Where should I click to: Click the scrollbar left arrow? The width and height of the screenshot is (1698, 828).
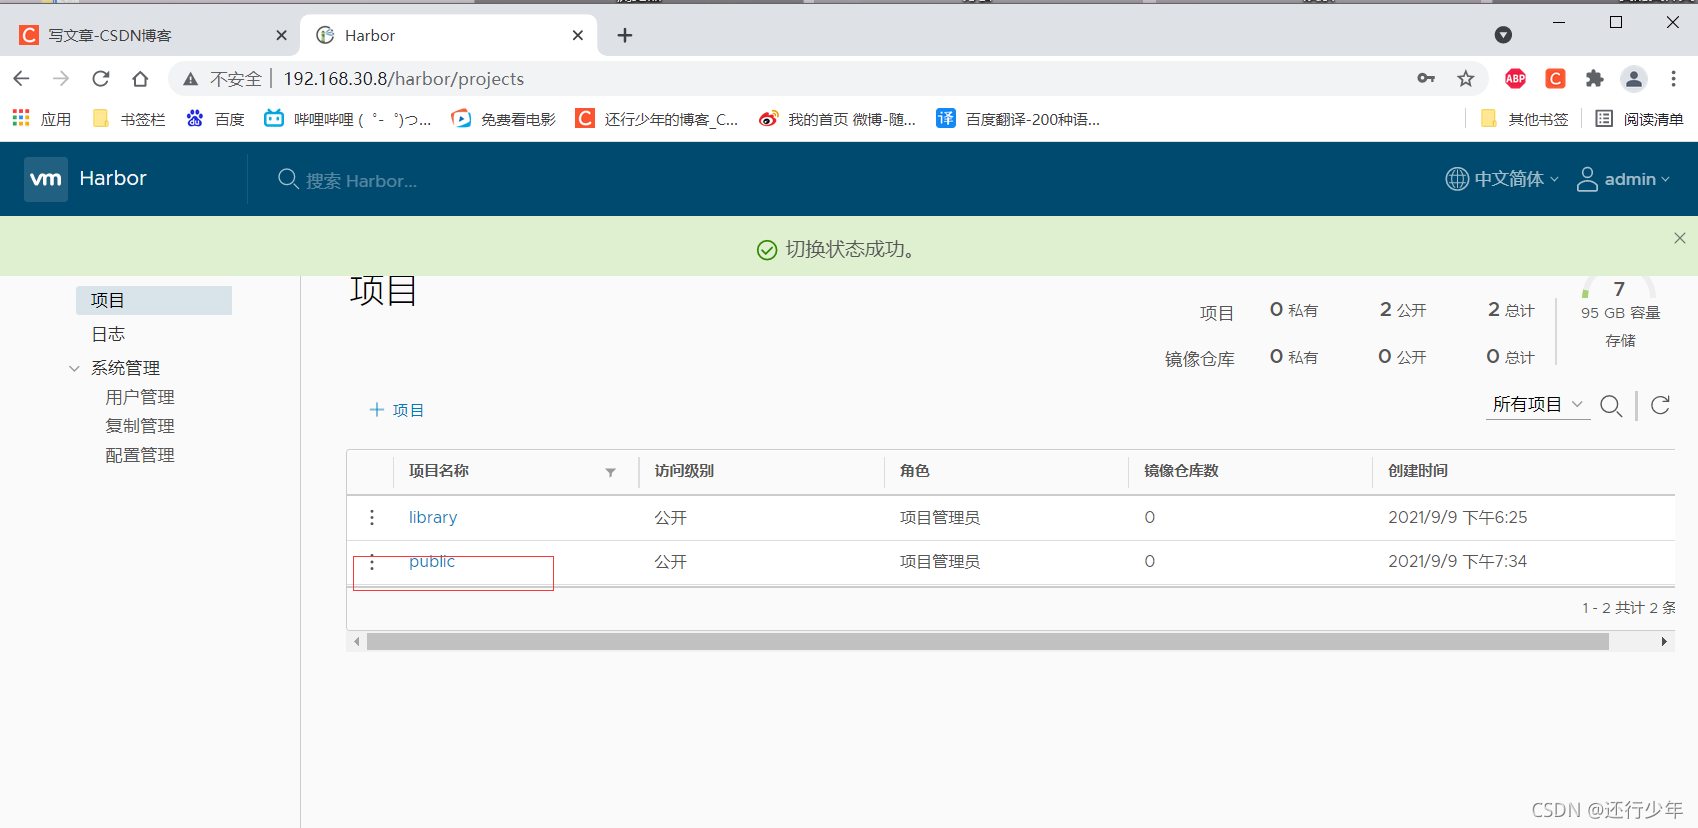point(357,642)
